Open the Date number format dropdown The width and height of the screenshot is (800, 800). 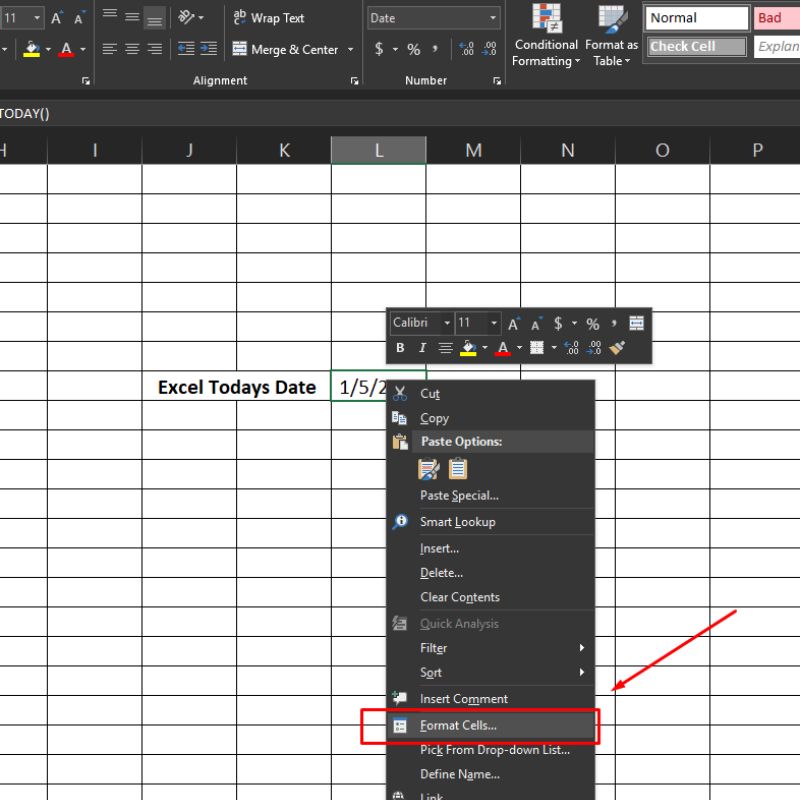493,18
